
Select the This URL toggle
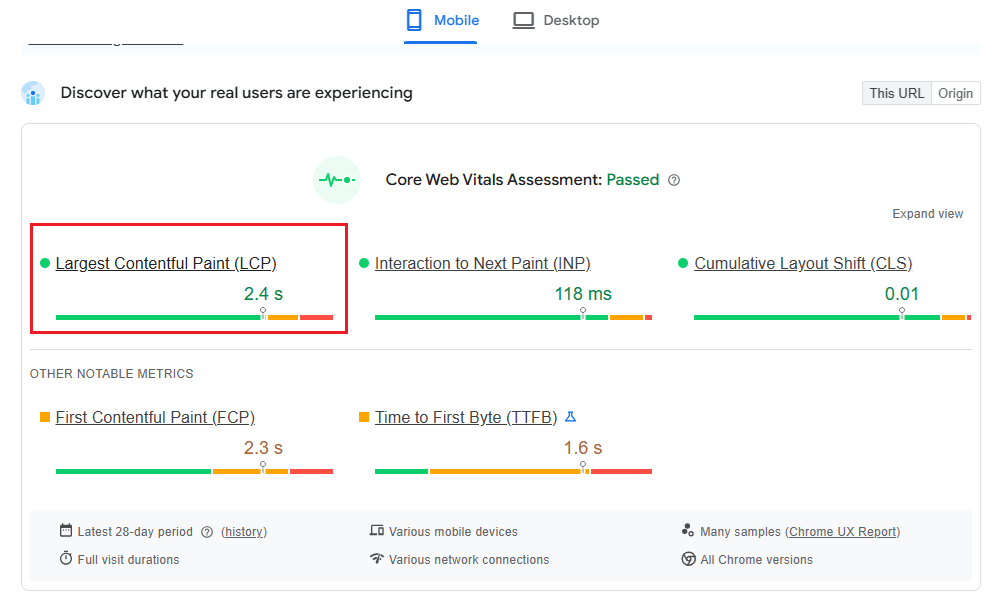[895, 92]
